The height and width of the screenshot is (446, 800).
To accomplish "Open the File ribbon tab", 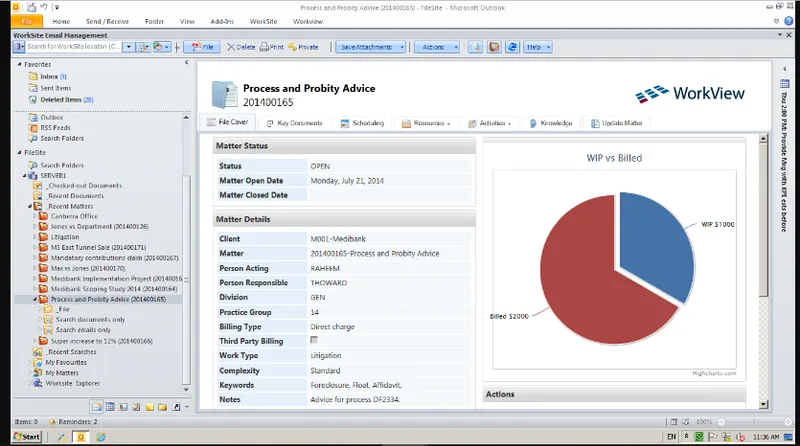I will coord(27,21).
